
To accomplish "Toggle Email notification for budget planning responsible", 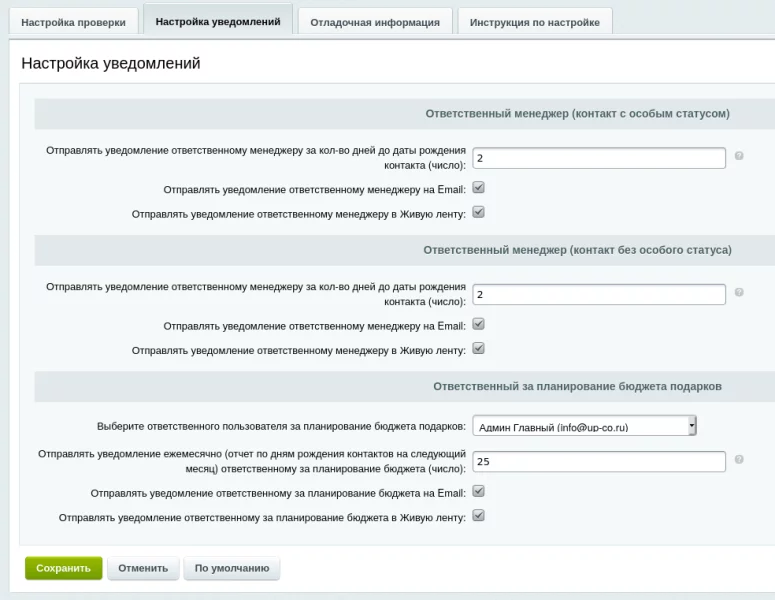I will click(x=478, y=491).
